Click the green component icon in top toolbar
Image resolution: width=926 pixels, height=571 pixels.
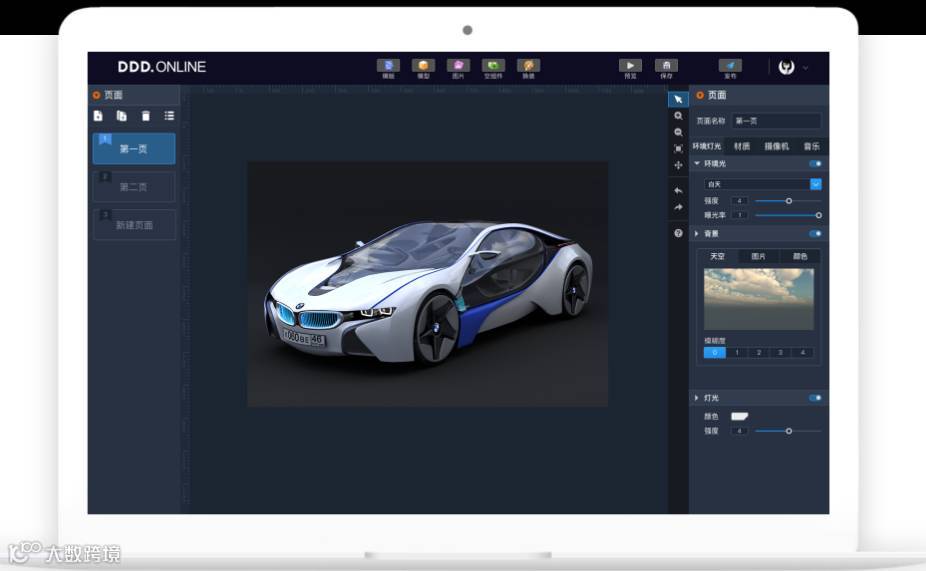(x=493, y=68)
